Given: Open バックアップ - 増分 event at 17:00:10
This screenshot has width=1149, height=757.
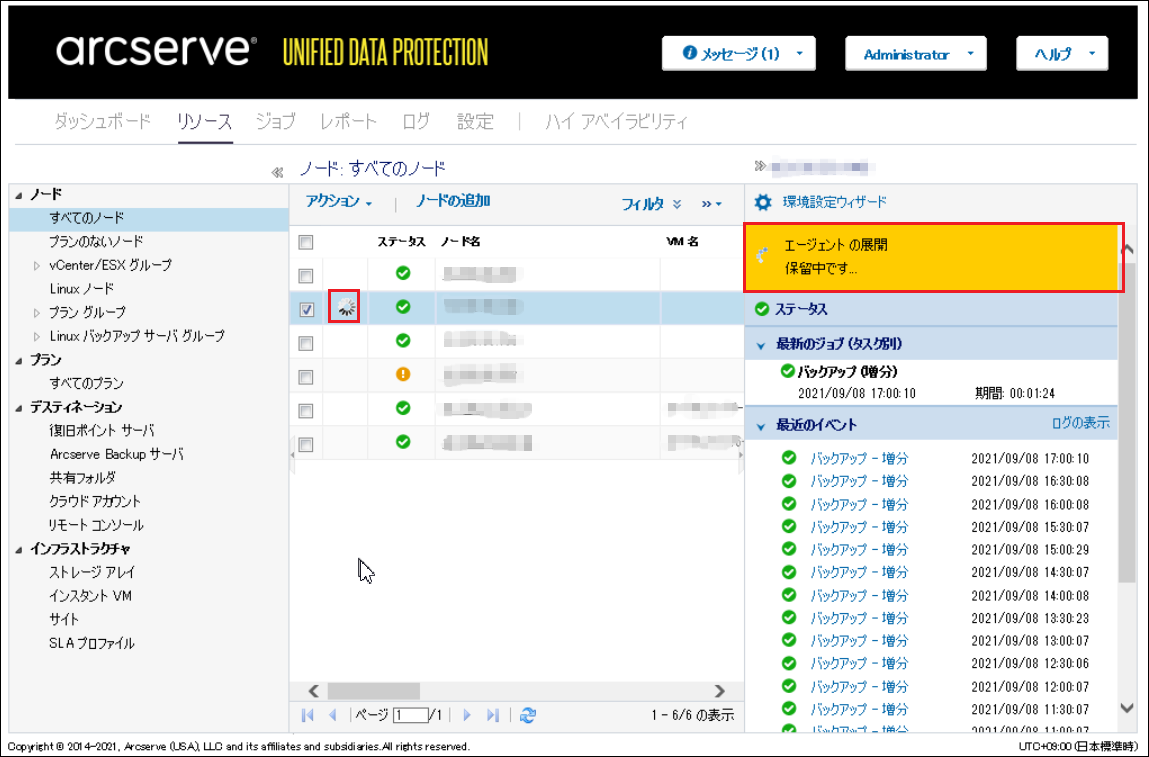Looking at the screenshot, I should (859, 459).
